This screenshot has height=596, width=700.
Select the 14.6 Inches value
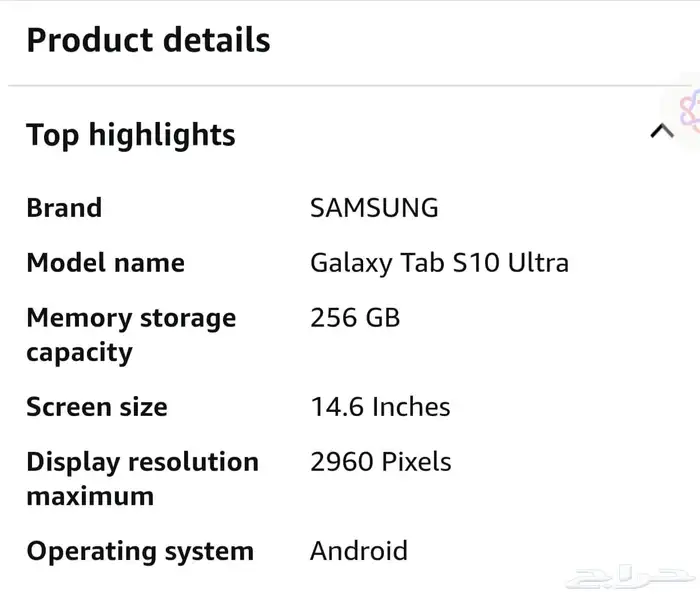[380, 407]
